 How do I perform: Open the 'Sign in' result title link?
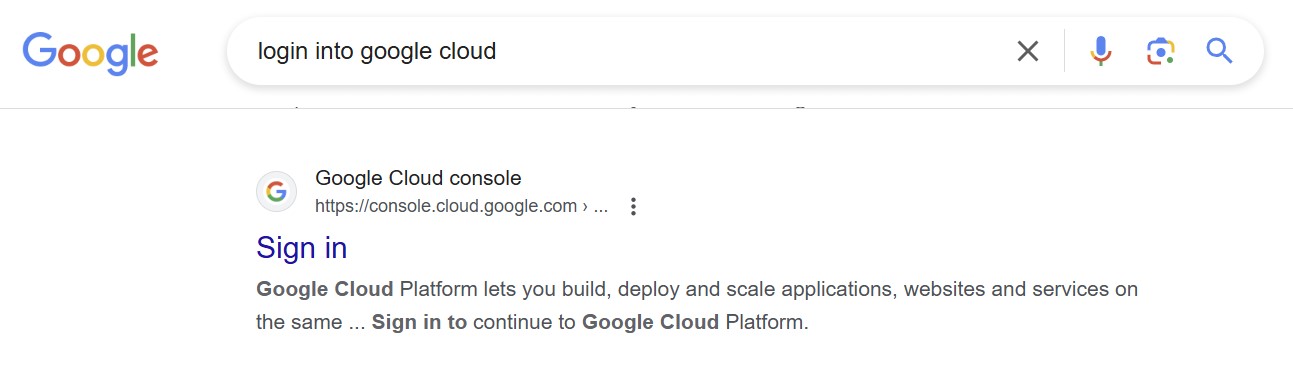(302, 248)
